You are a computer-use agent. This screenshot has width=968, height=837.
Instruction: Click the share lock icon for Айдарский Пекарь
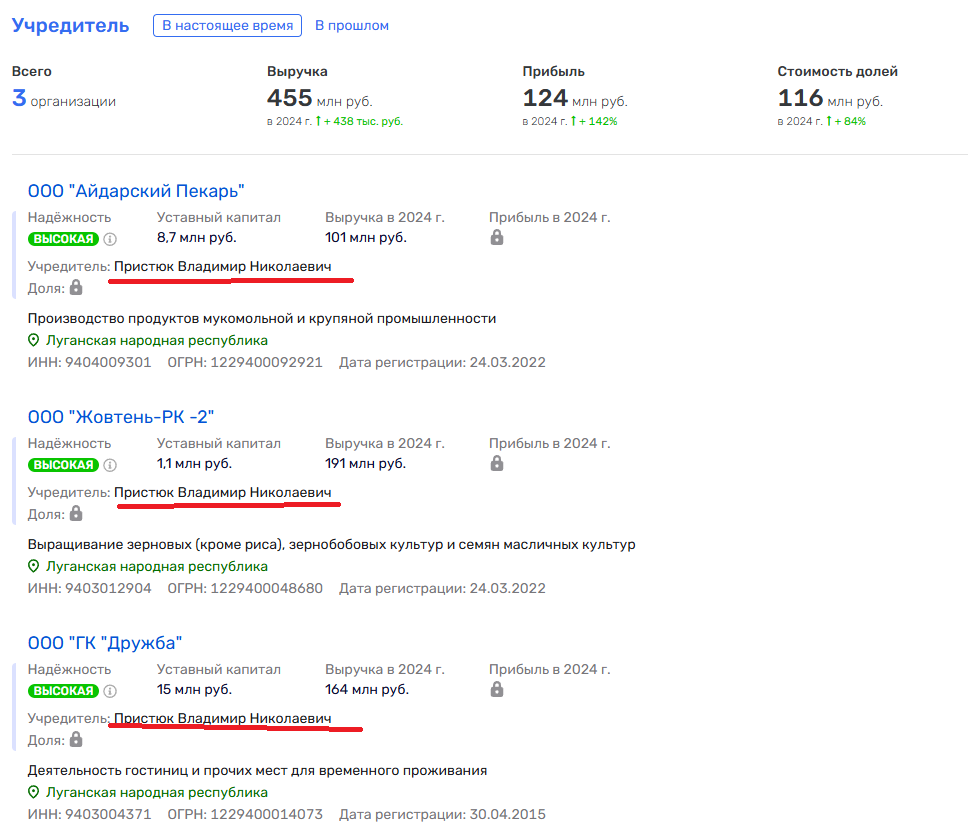tap(76, 288)
